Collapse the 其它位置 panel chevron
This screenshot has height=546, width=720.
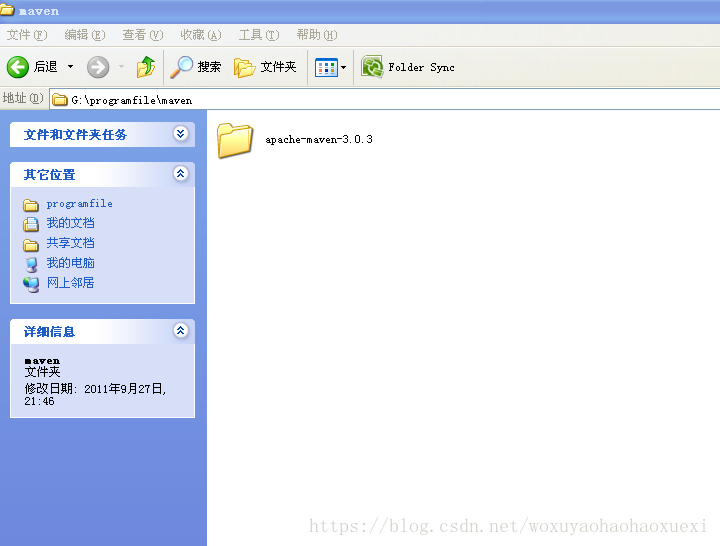click(180, 174)
